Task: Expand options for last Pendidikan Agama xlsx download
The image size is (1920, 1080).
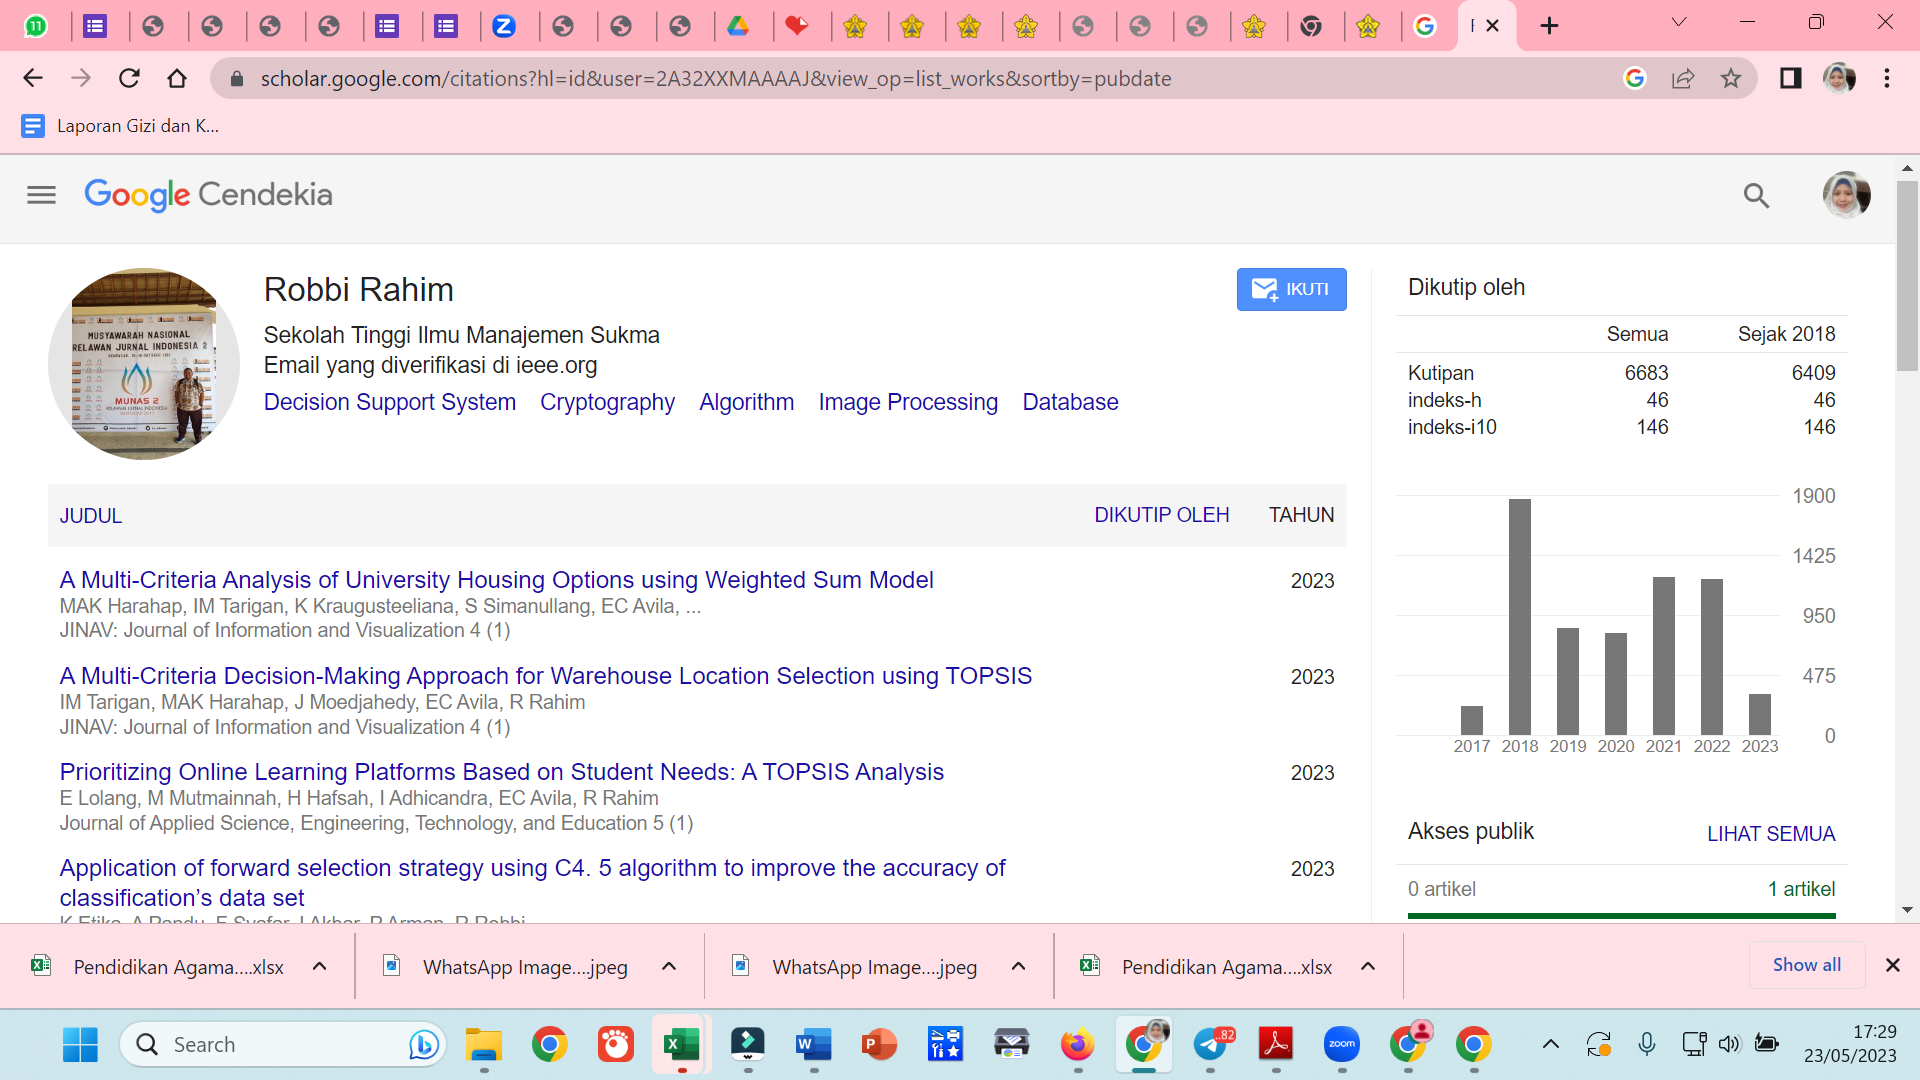Action: pyautogui.click(x=1368, y=966)
